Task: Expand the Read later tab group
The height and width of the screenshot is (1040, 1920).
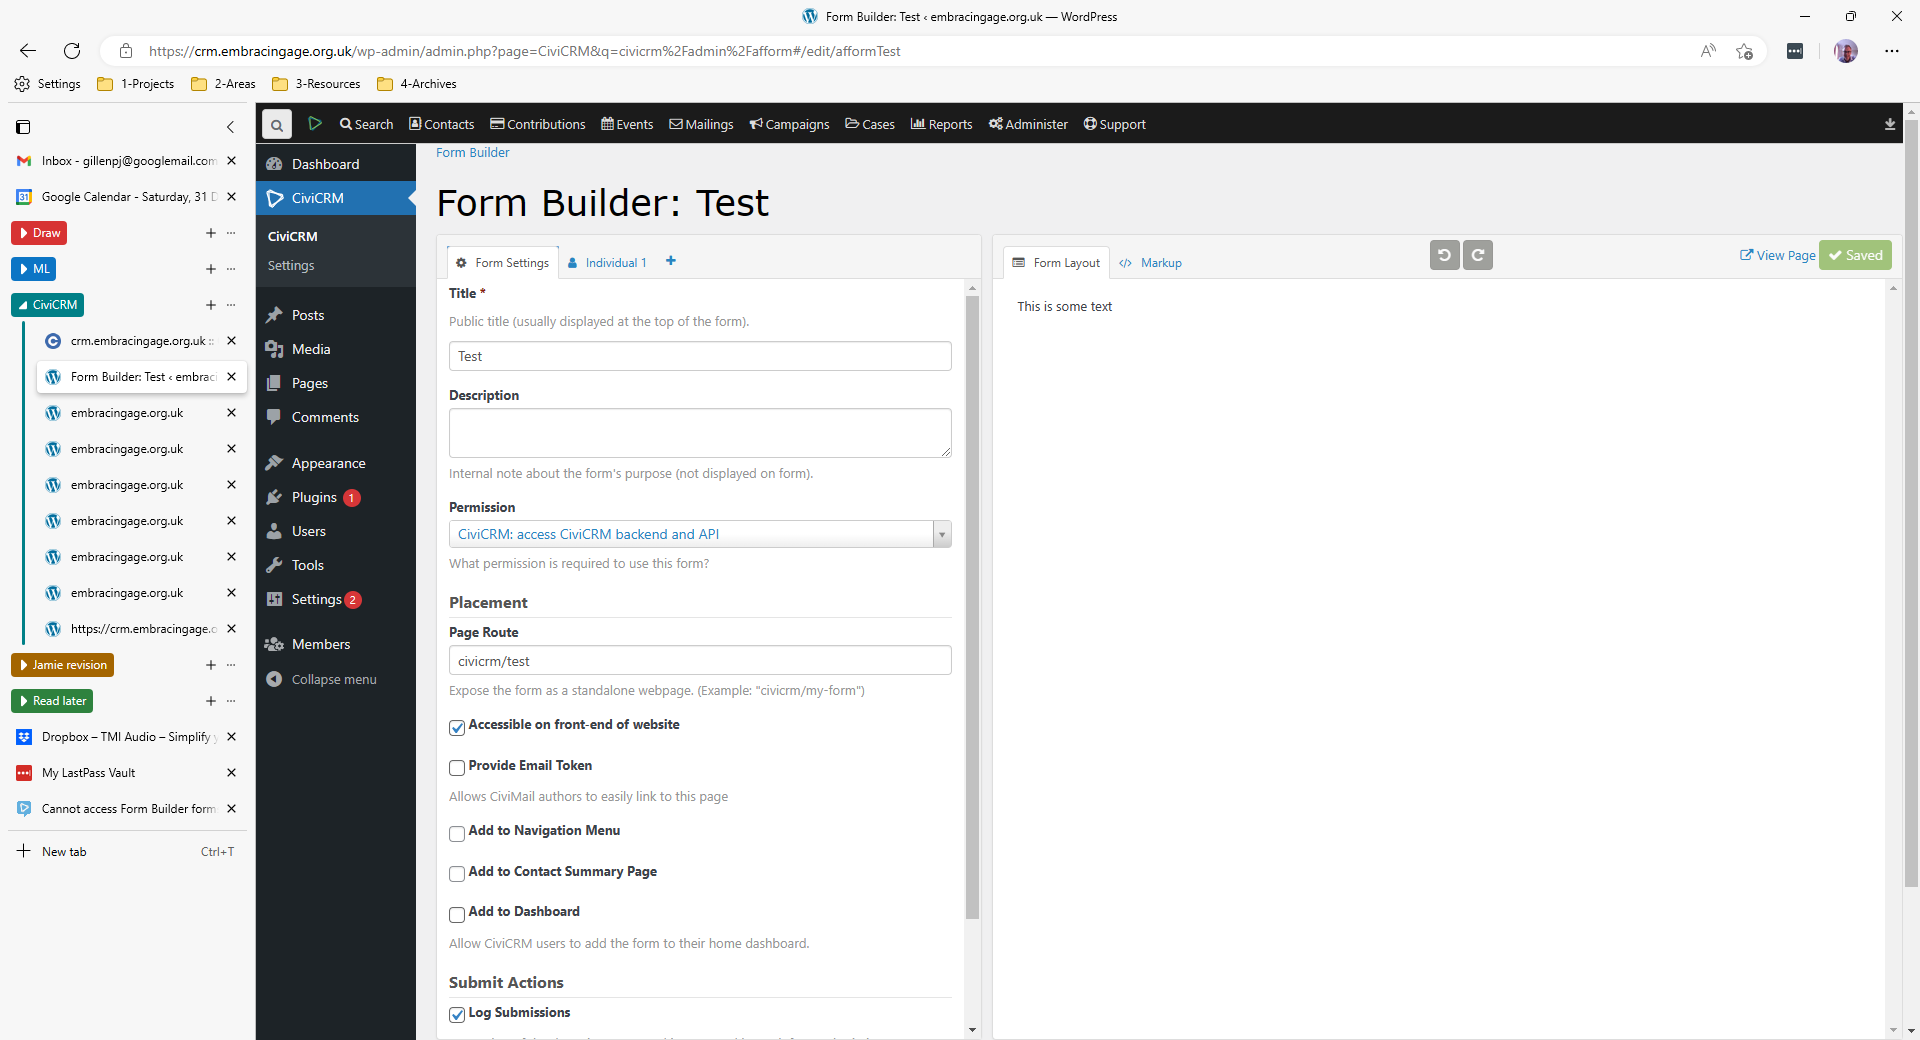Action: (x=52, y=701)
